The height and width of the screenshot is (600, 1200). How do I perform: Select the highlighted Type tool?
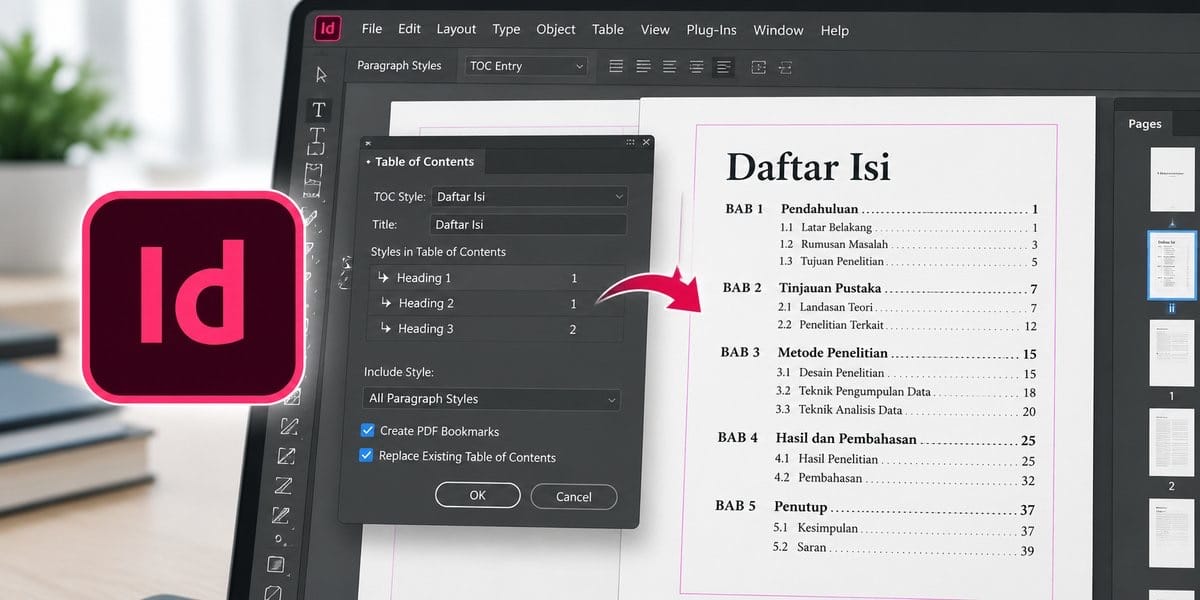tap(318, 109)
